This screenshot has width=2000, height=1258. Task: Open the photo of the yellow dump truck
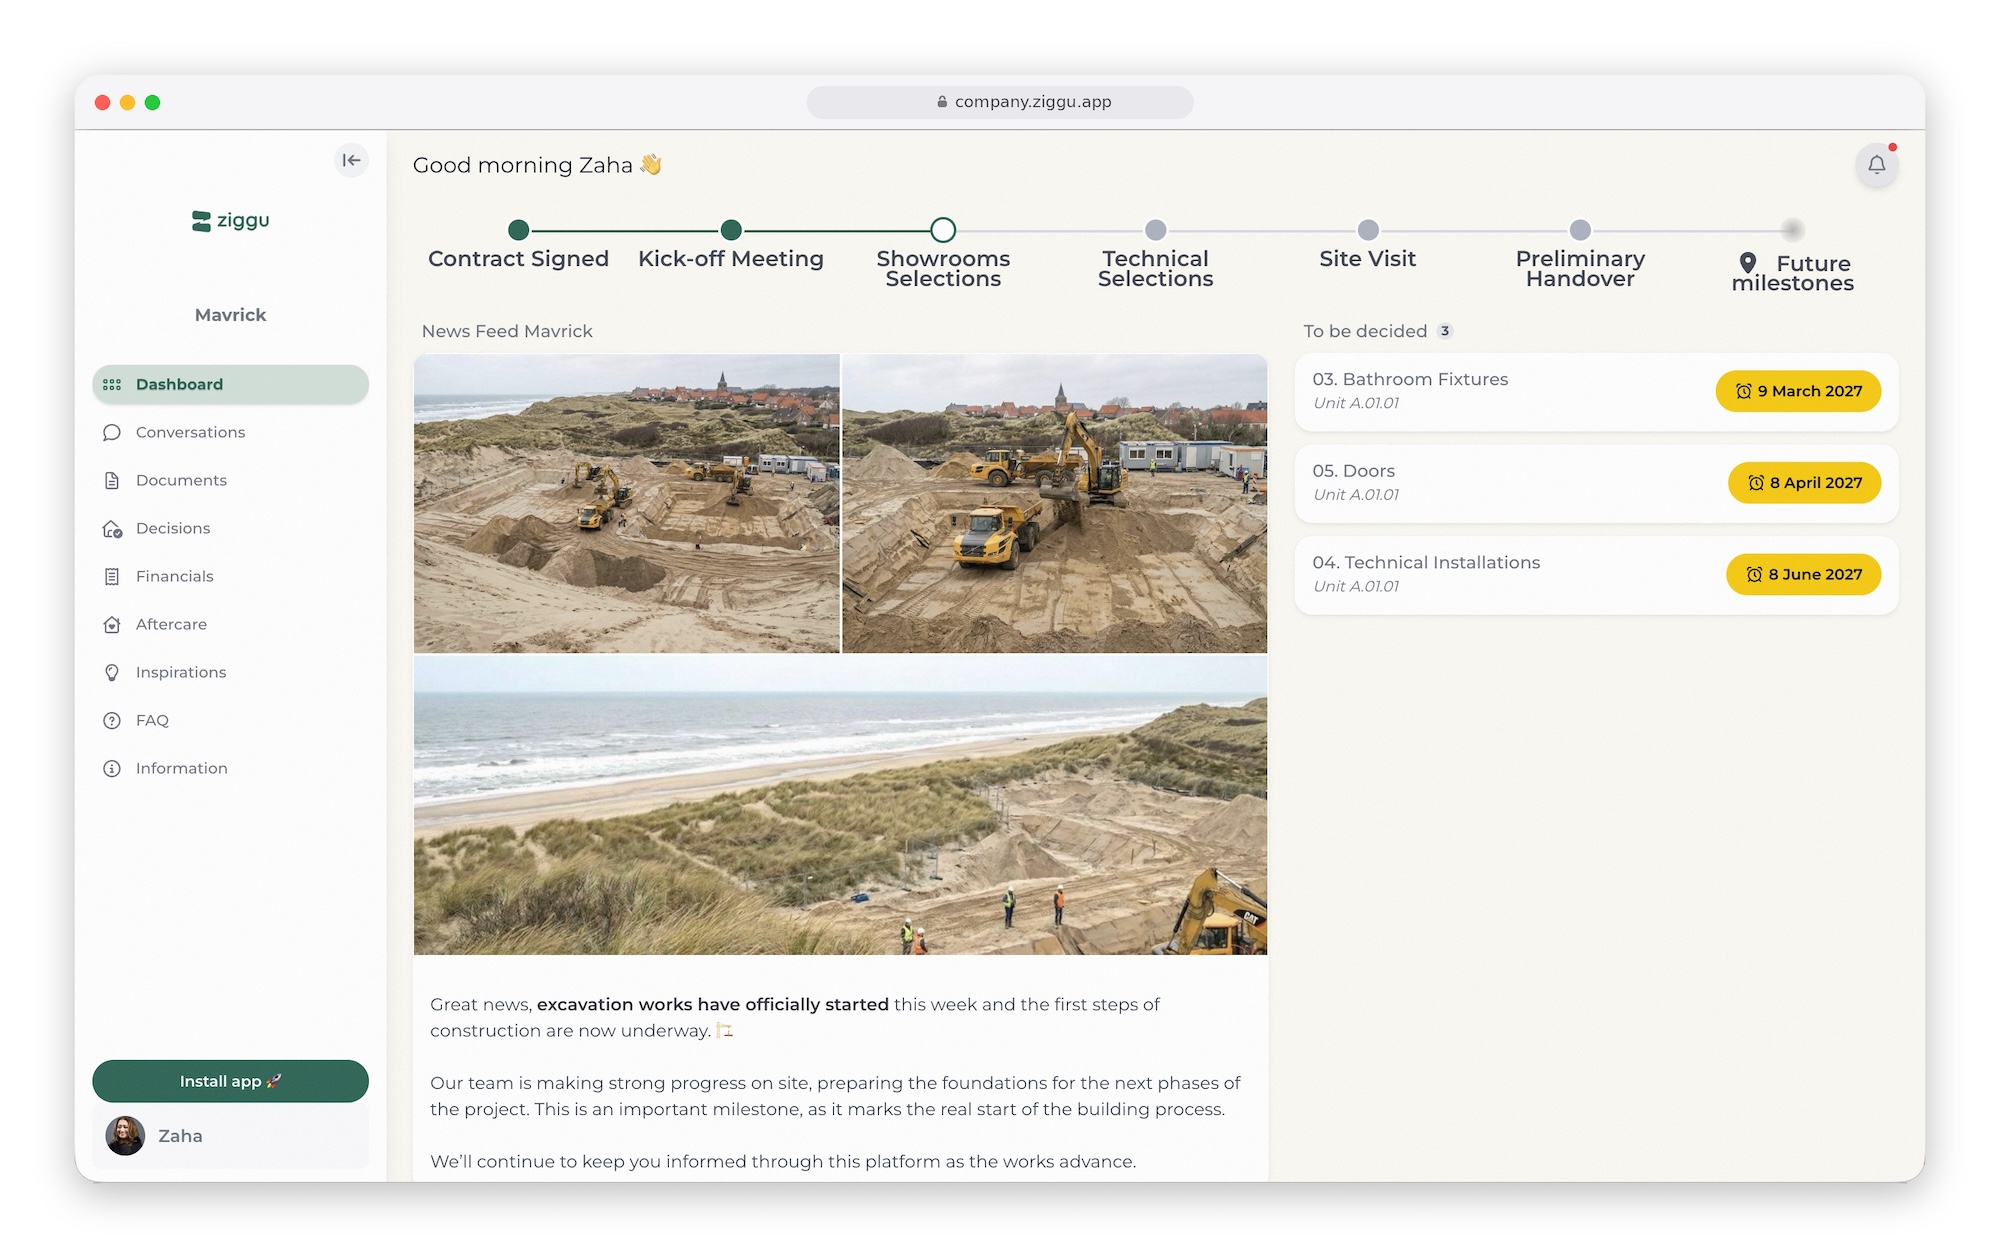tap(1055, 504)
